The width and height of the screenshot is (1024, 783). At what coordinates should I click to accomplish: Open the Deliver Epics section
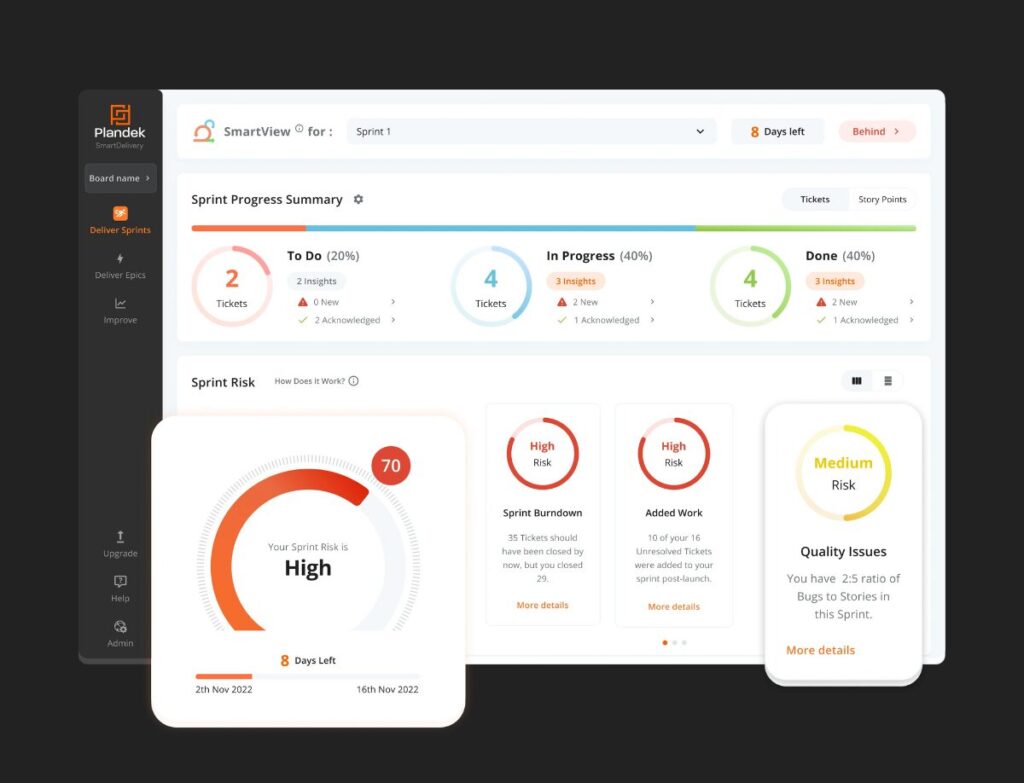point(120,266)
